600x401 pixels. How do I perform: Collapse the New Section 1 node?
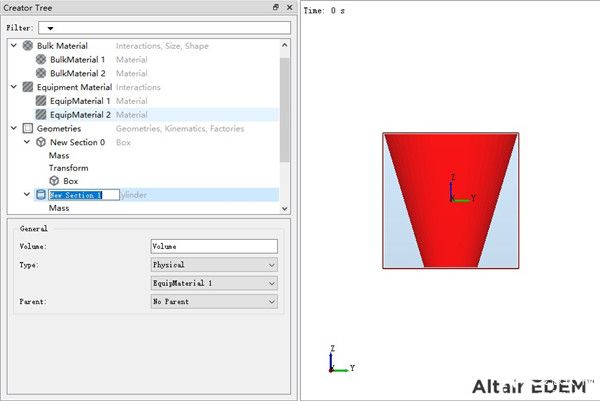pyautogui.click(x=27, y=194)
